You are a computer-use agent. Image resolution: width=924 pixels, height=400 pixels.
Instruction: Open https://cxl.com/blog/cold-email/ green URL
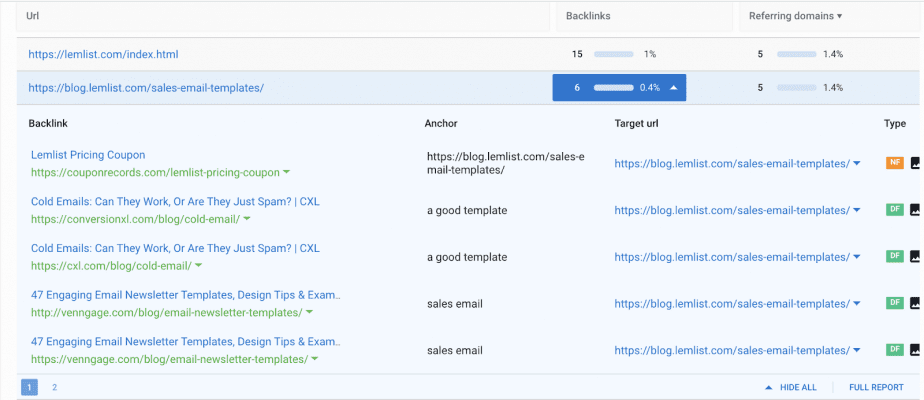[111, 266]
